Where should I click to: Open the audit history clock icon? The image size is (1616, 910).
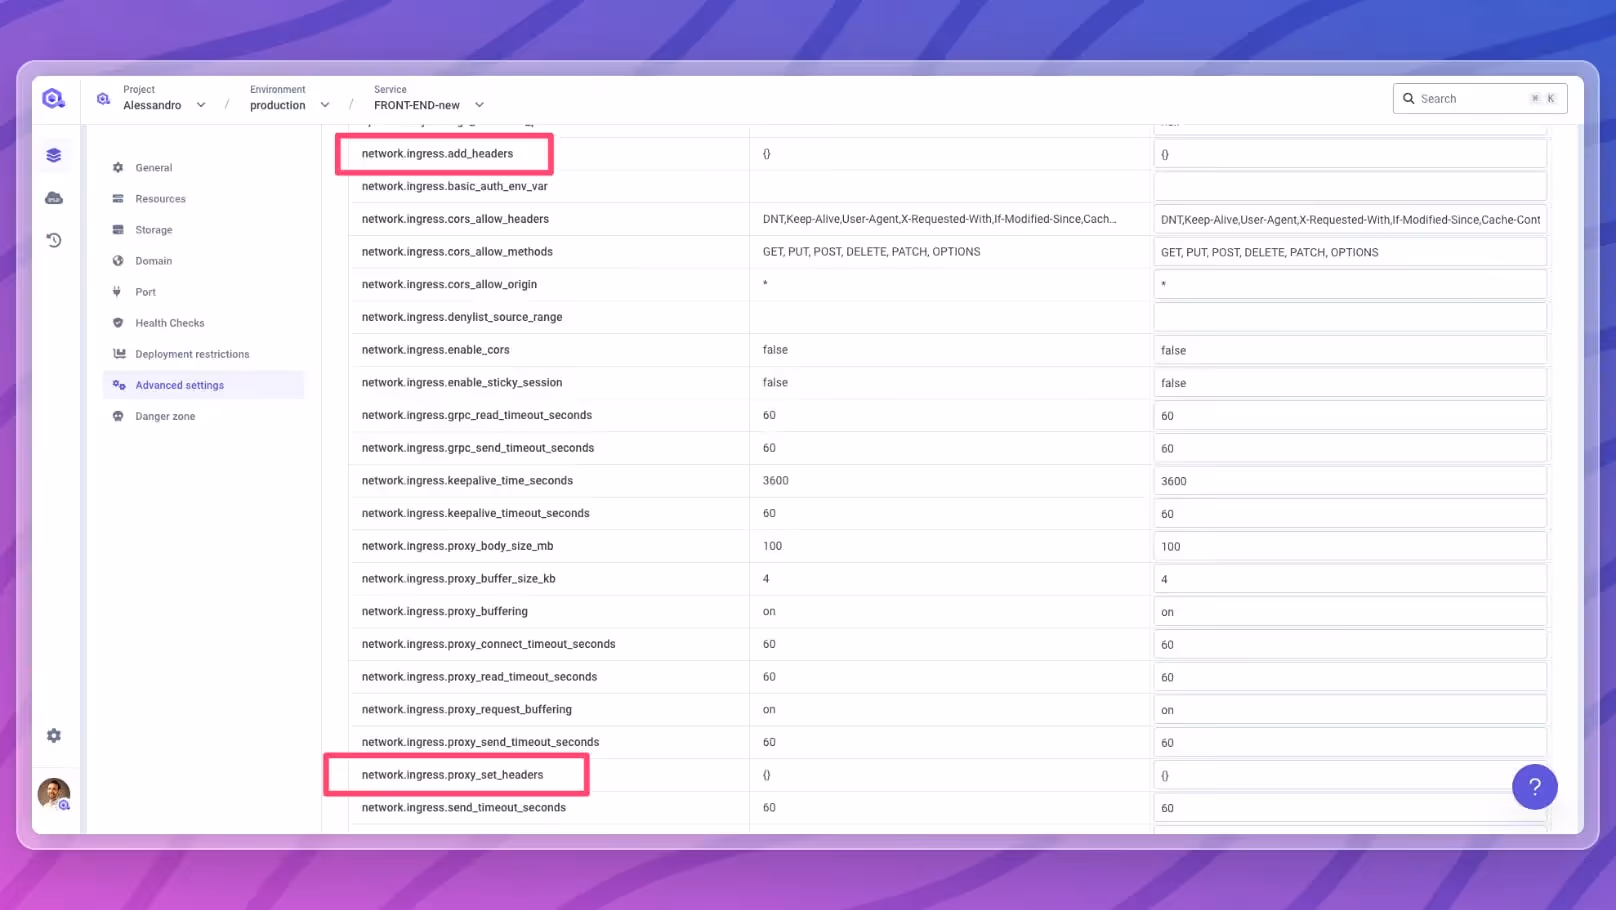point(53,240)
